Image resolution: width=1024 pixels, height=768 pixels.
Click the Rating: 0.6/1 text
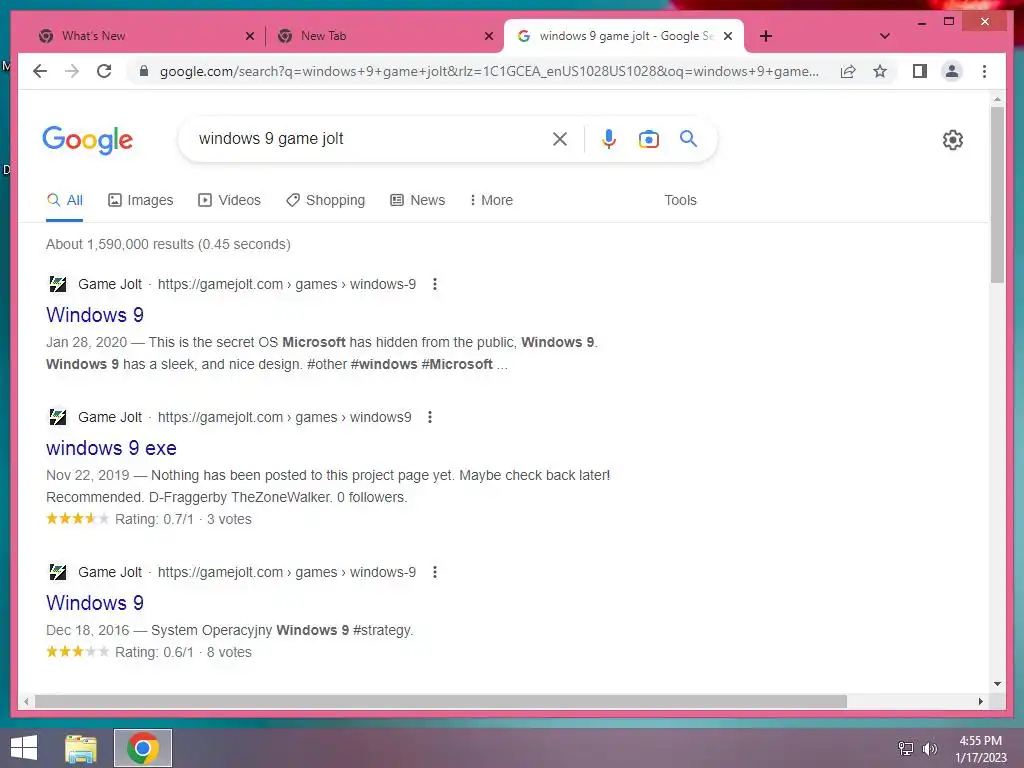154,652
